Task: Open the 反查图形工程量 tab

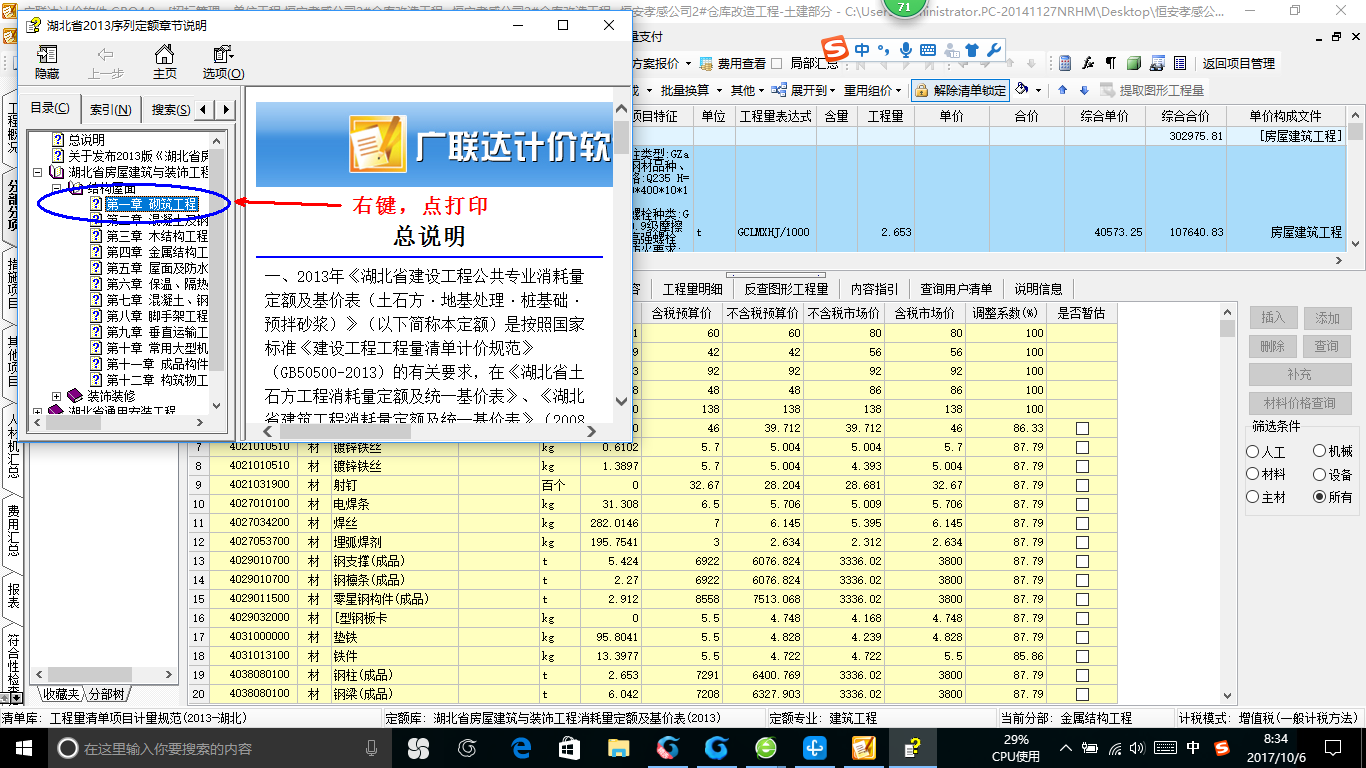Action: point(785,289)
